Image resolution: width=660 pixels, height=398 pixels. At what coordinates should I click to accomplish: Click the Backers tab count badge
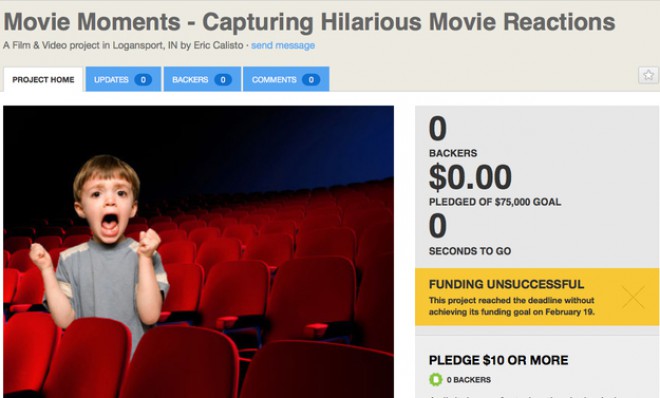pos(223,80)
